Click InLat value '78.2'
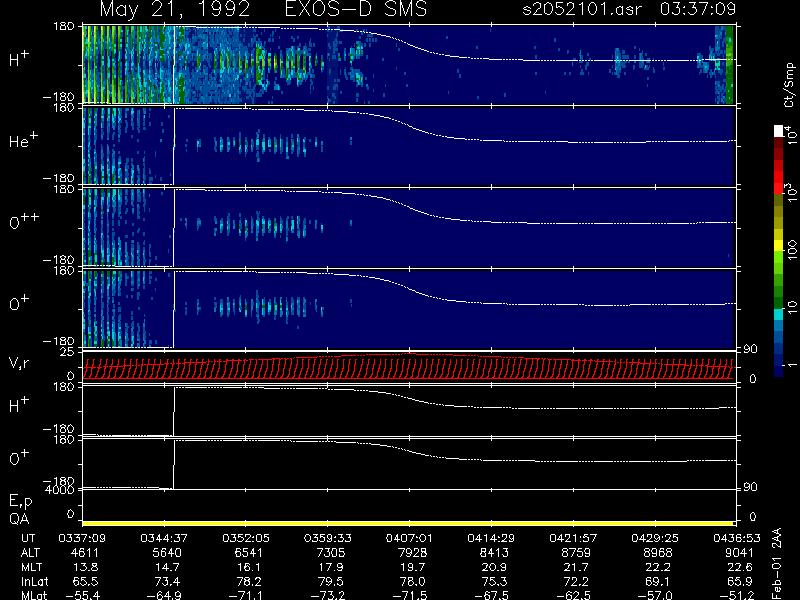Image resolution: width=800 pixels, height=600 pixels. tap(250, 581)
